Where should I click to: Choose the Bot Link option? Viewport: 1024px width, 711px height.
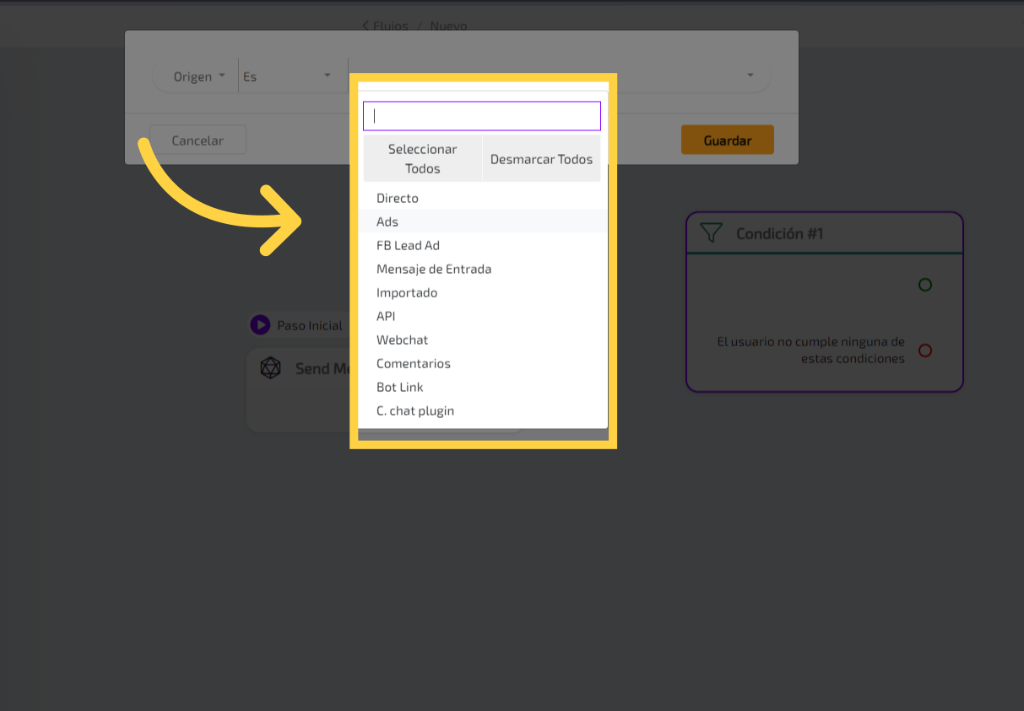click(400, 387)
